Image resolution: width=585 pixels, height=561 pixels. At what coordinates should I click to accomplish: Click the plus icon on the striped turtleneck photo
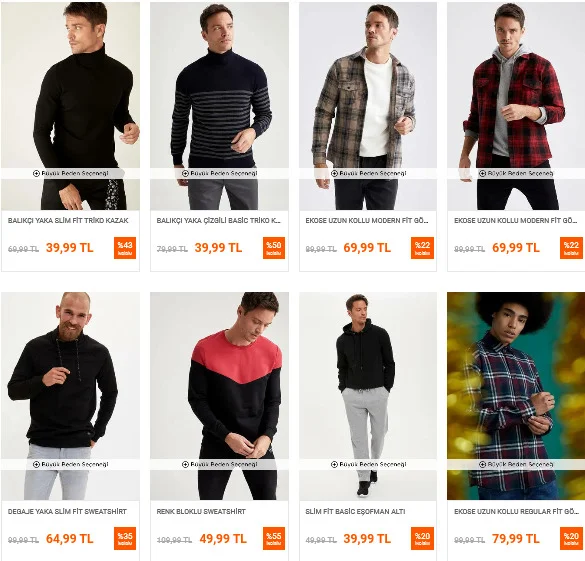[185, 173]
